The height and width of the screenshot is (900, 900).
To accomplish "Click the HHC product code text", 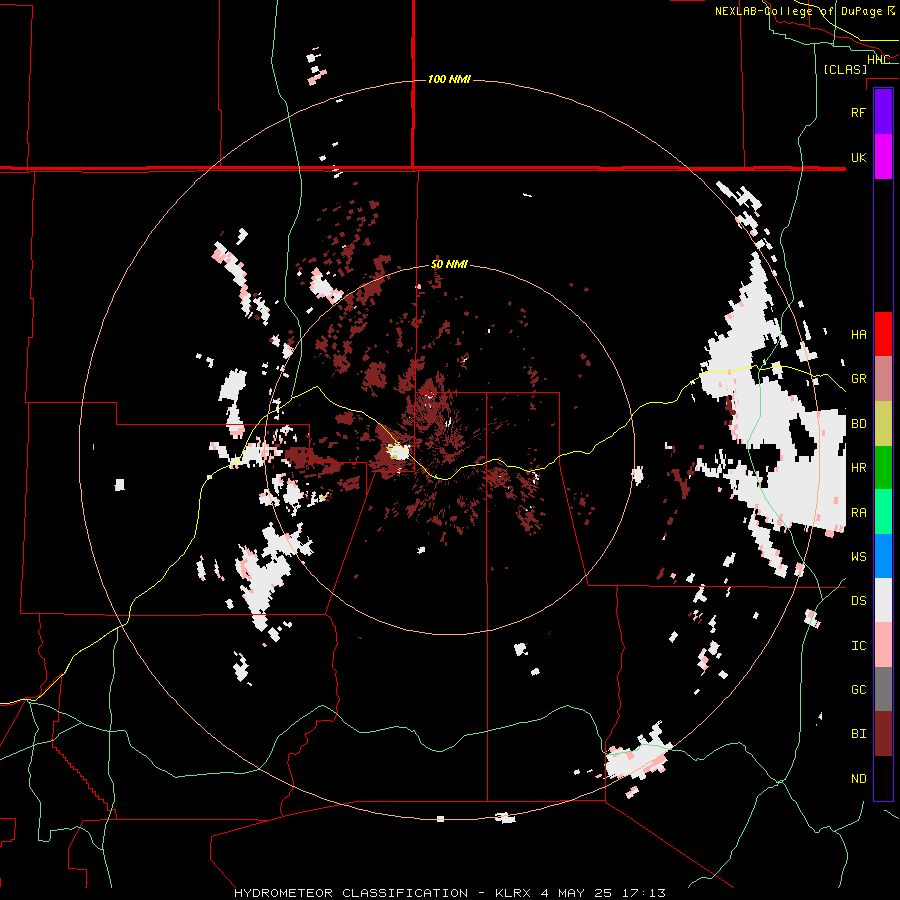I will click(x=878, y=60).
